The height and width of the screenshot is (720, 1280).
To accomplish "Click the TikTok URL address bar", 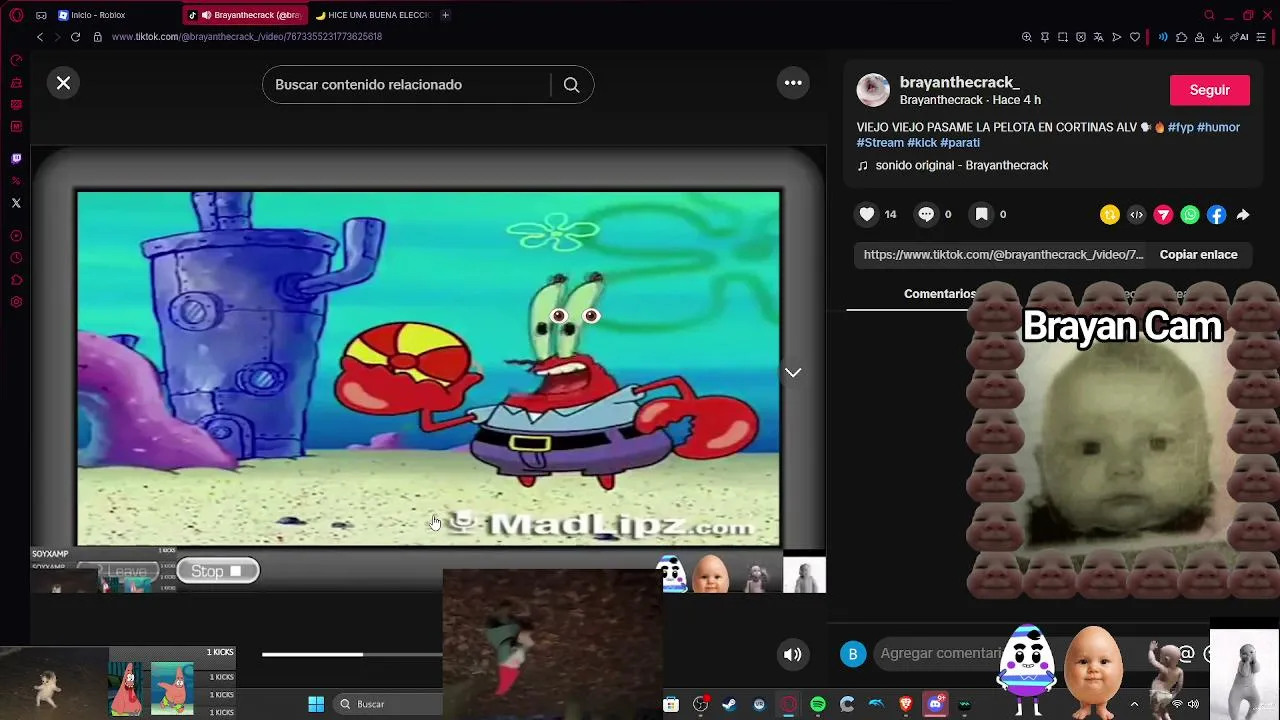I will point(247,37).
